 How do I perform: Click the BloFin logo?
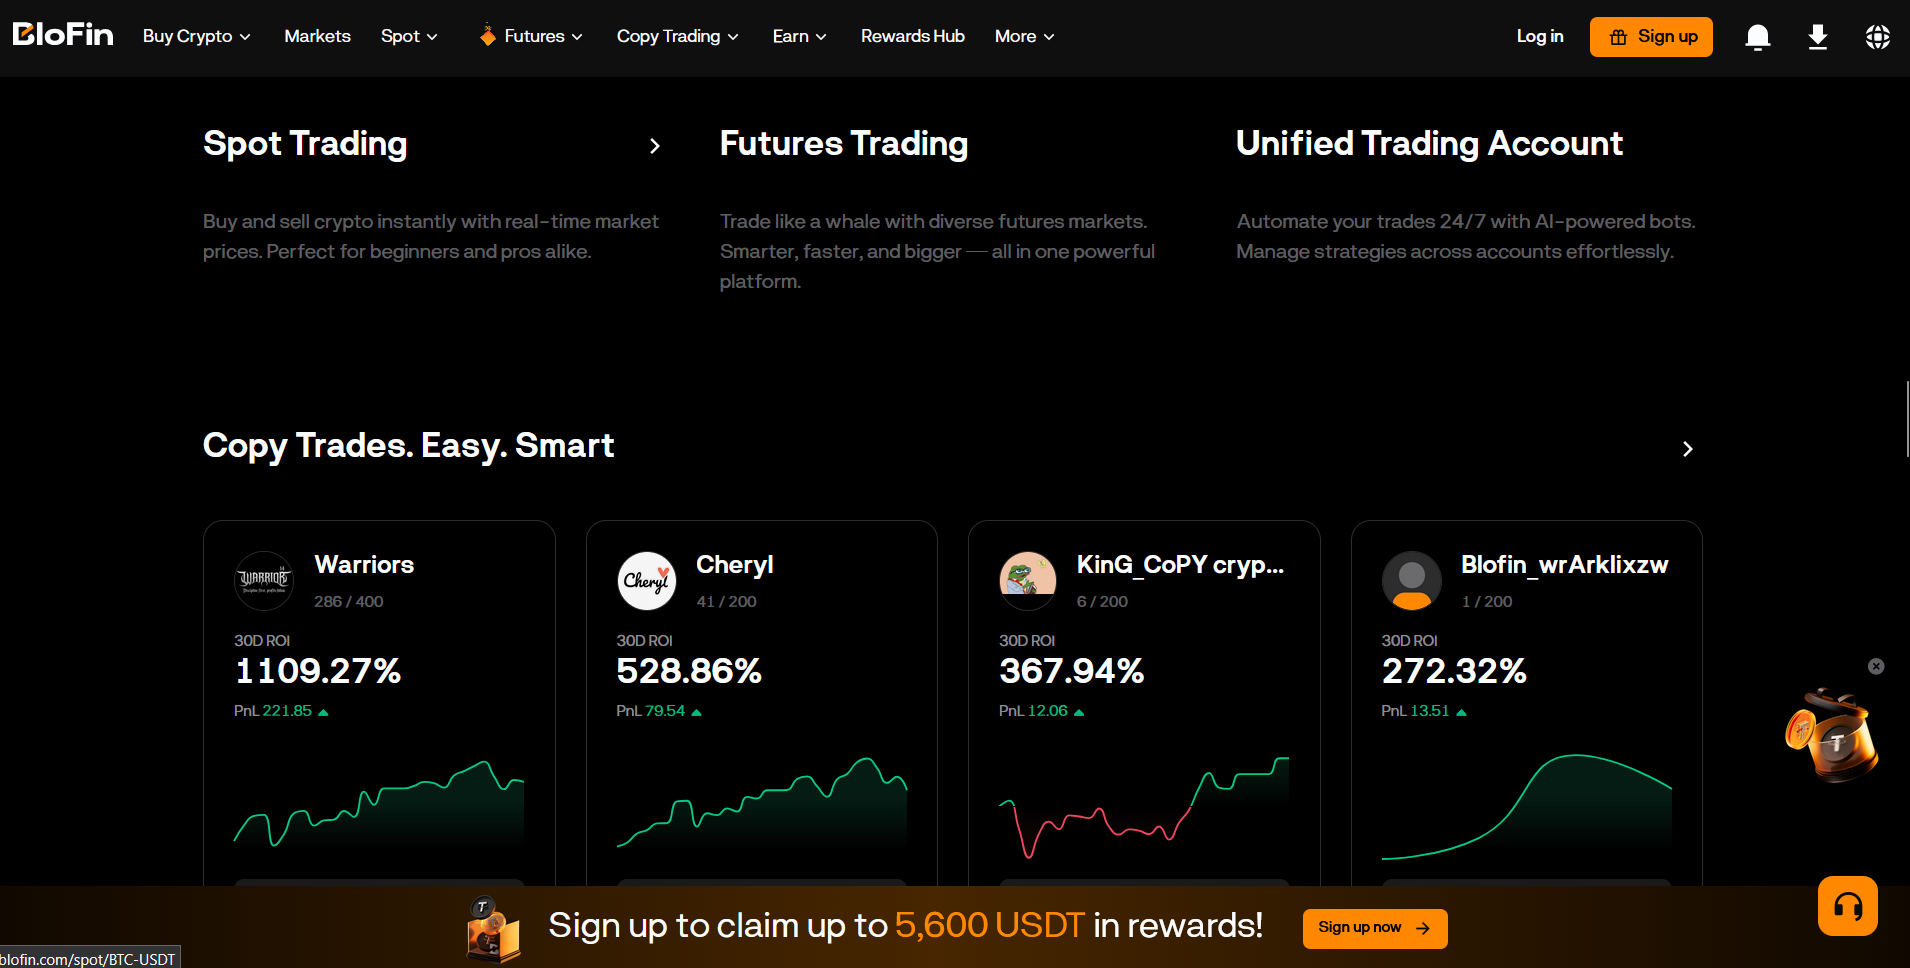(63, 35)
